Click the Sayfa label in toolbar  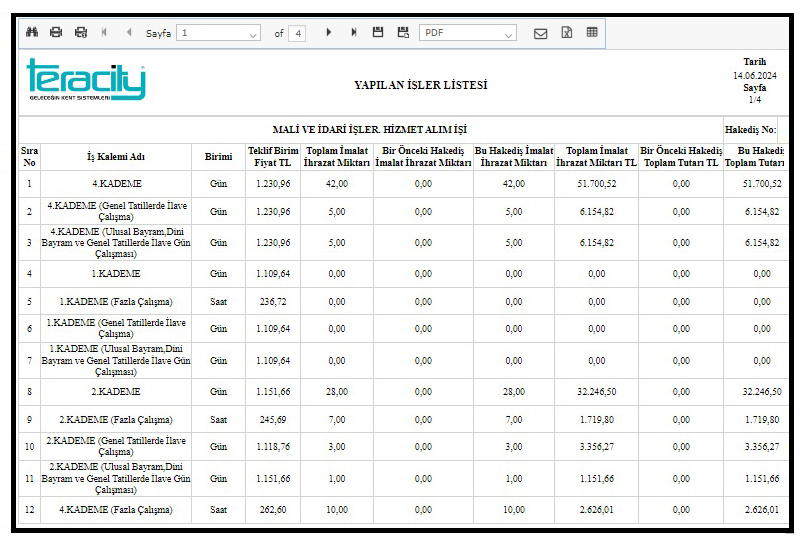[158, 33]
